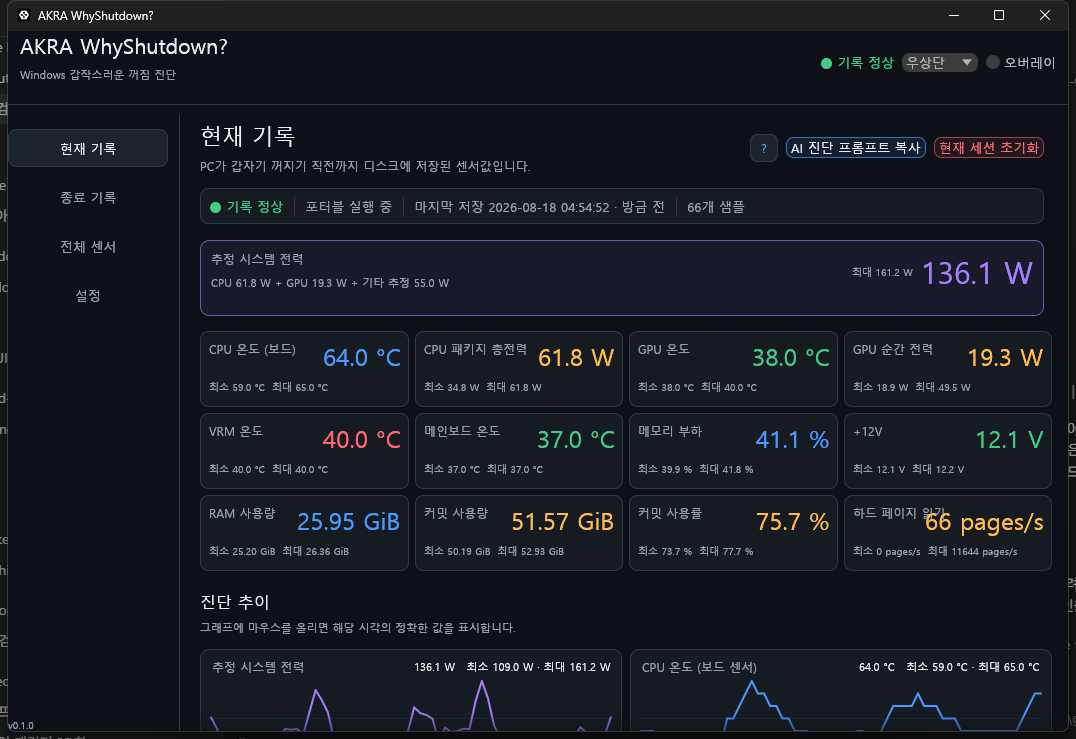Toggle the 오버레이 overlay switch
The height and width of the screenshot is (739, 1076).
point(992,62)
